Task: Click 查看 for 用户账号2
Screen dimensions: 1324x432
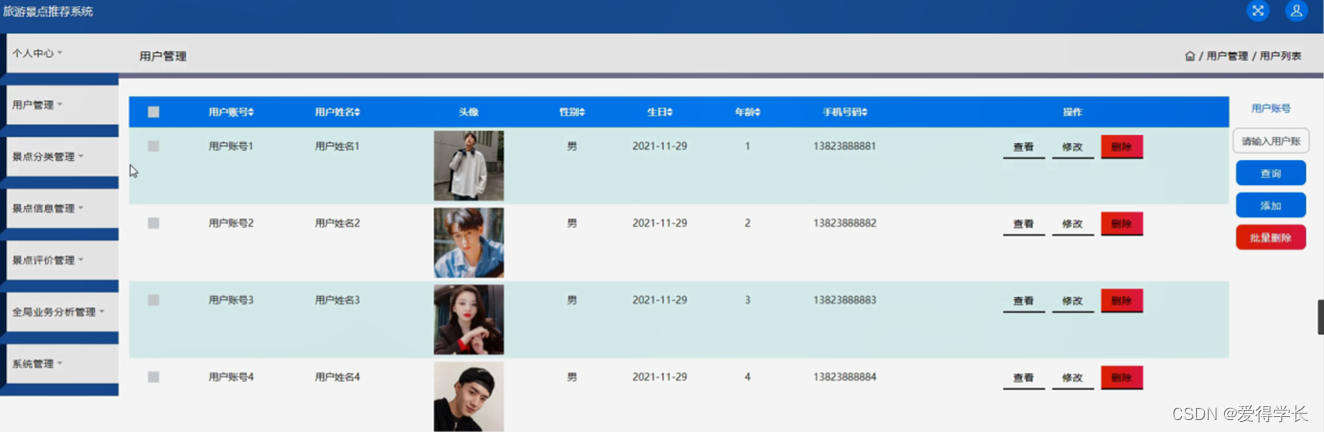Action: coord(1023,224)
